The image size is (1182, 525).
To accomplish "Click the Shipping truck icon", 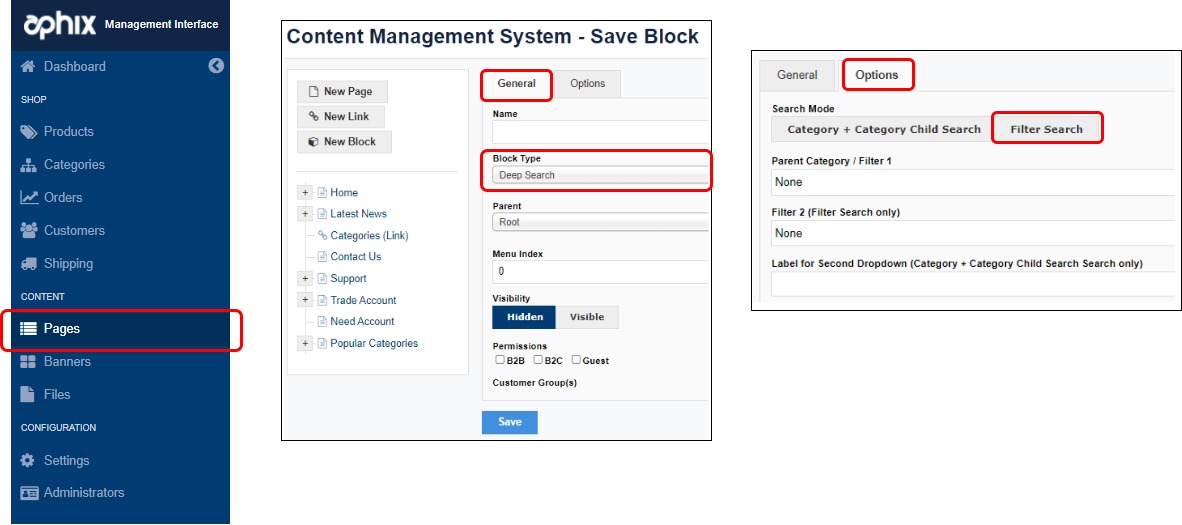I will pos(29,264).
